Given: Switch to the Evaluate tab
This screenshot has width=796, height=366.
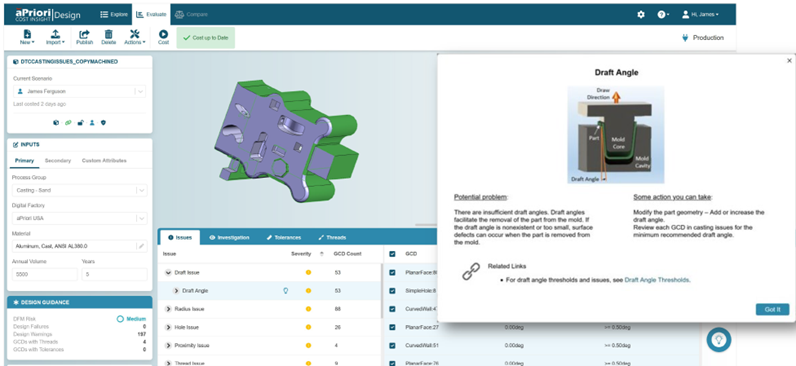Looking at the screenshot, I should click(151, 15).
